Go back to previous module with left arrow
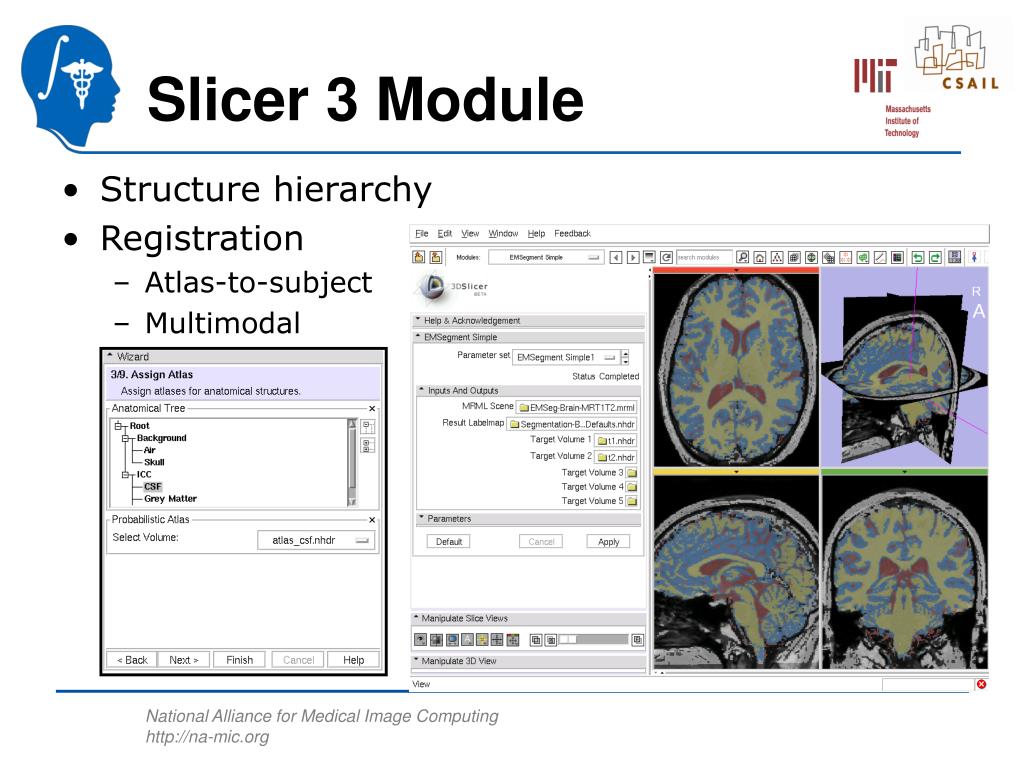Image resolution: width=1024 pixels, height=768 pixels. (615, 257)
